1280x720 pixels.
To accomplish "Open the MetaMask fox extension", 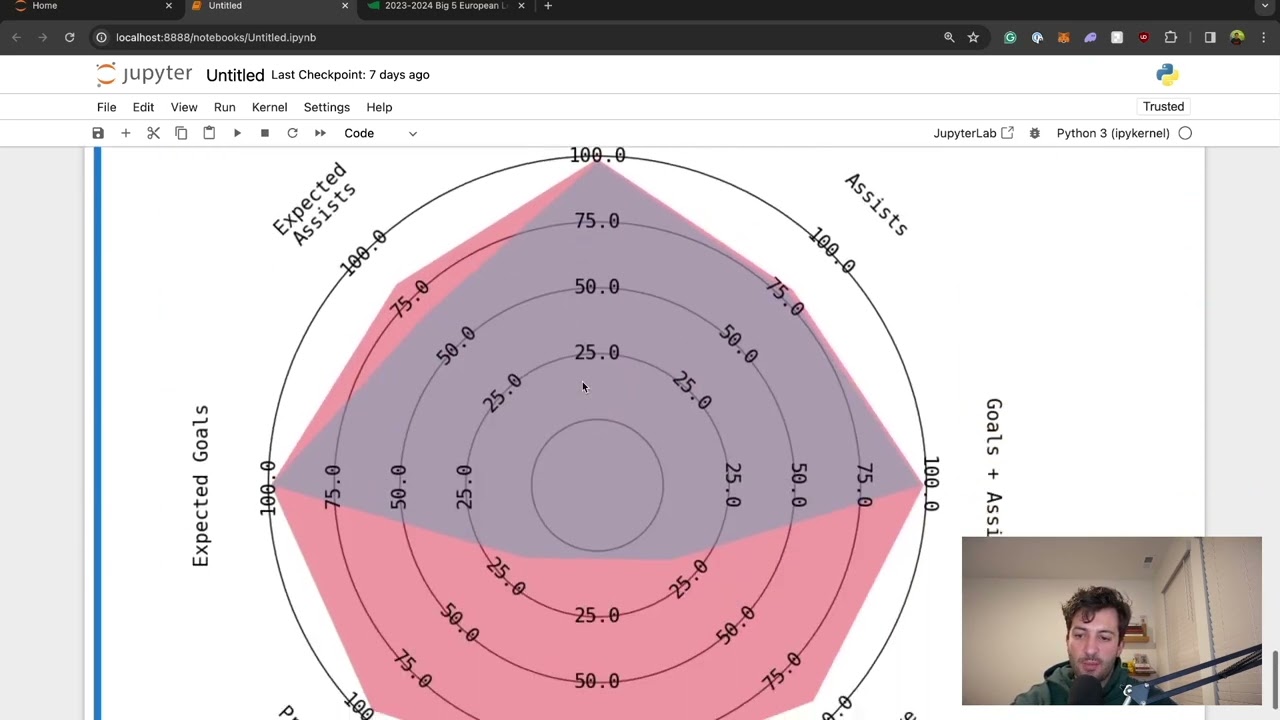I will [1063, 37].
